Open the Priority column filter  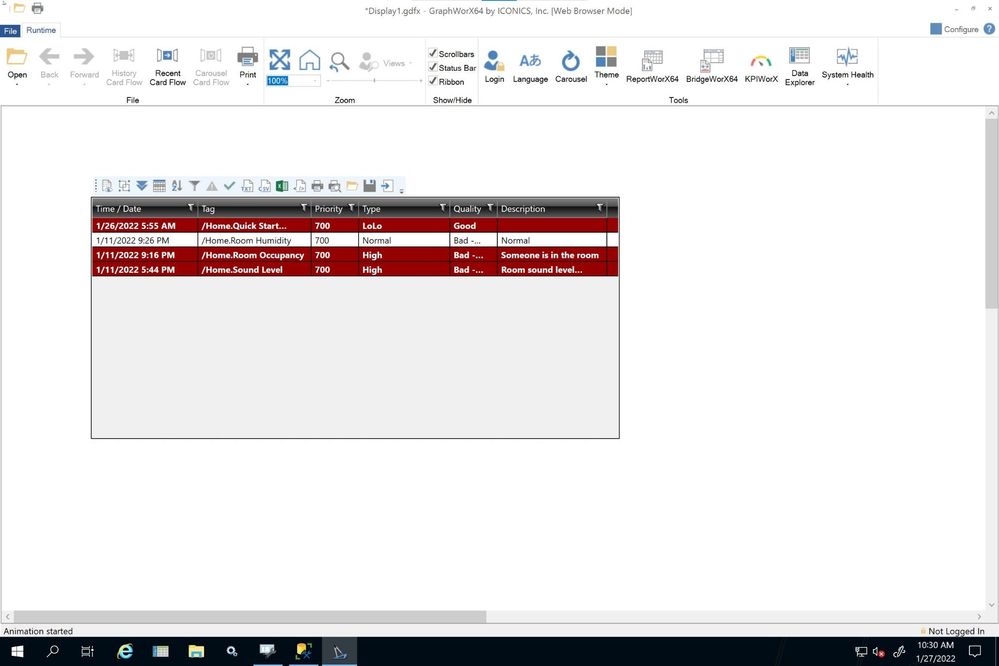(351, 208)
